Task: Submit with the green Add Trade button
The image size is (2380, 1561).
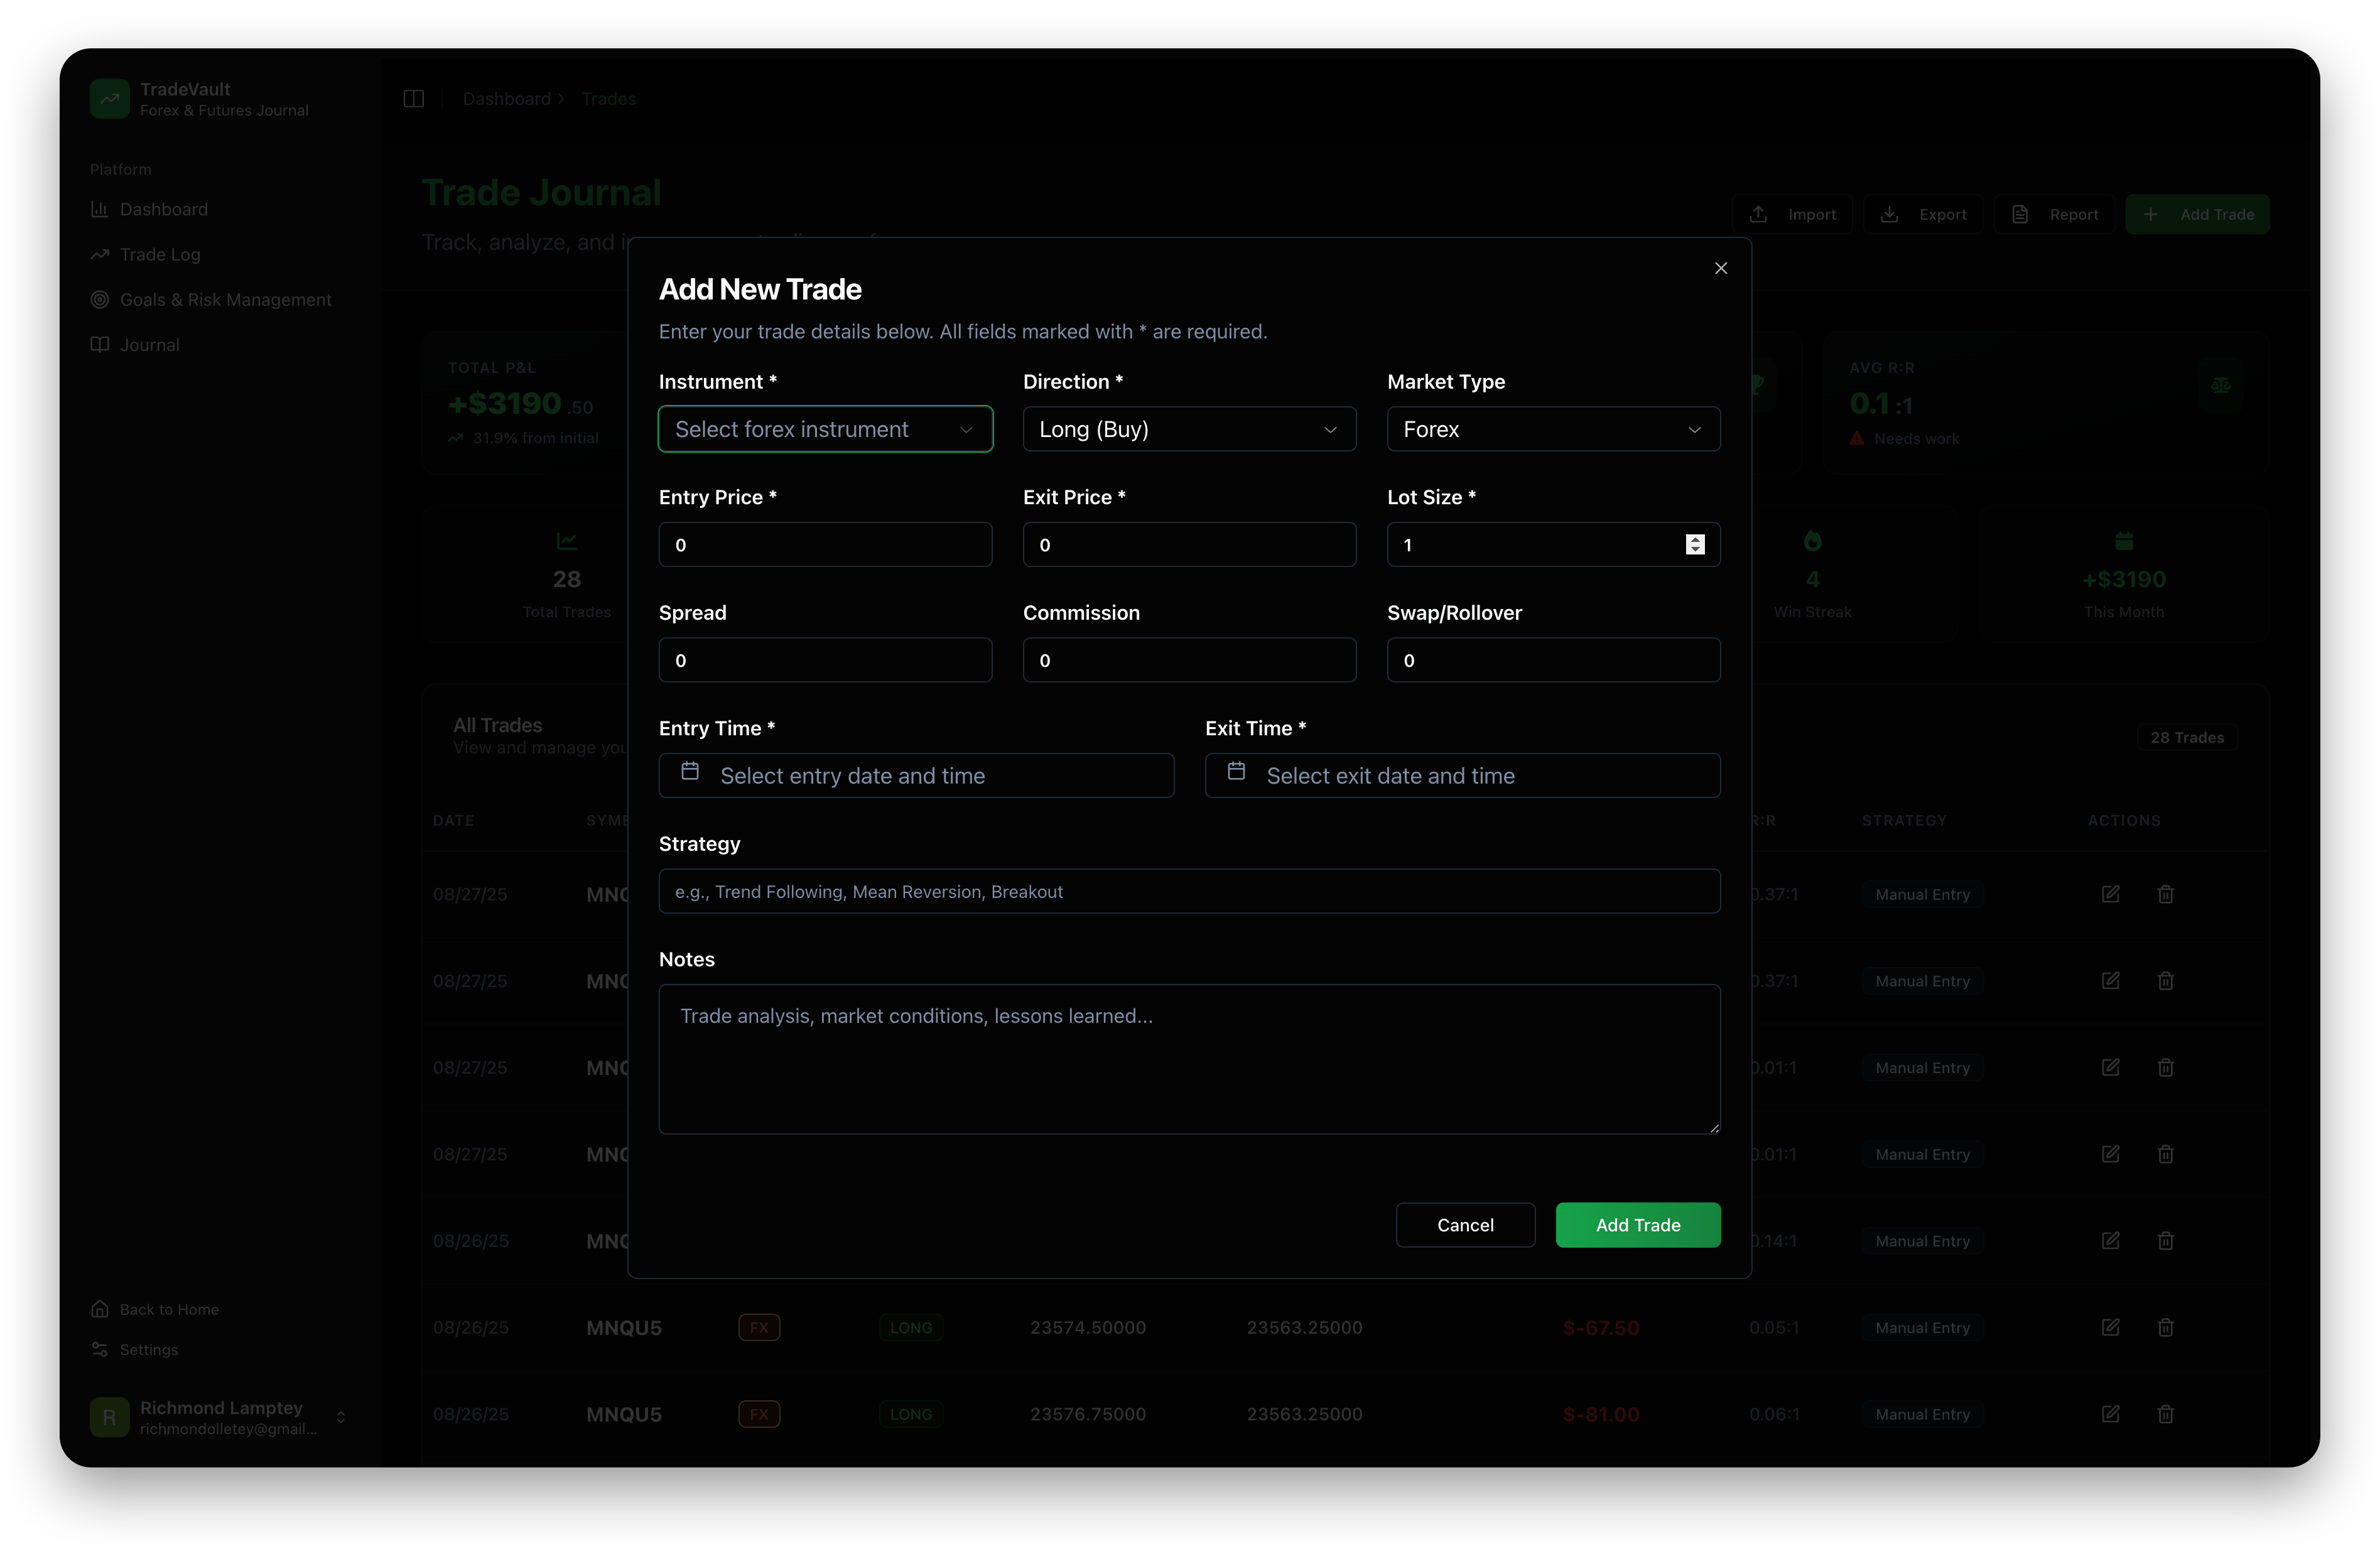Action: click(1637, 1225)
